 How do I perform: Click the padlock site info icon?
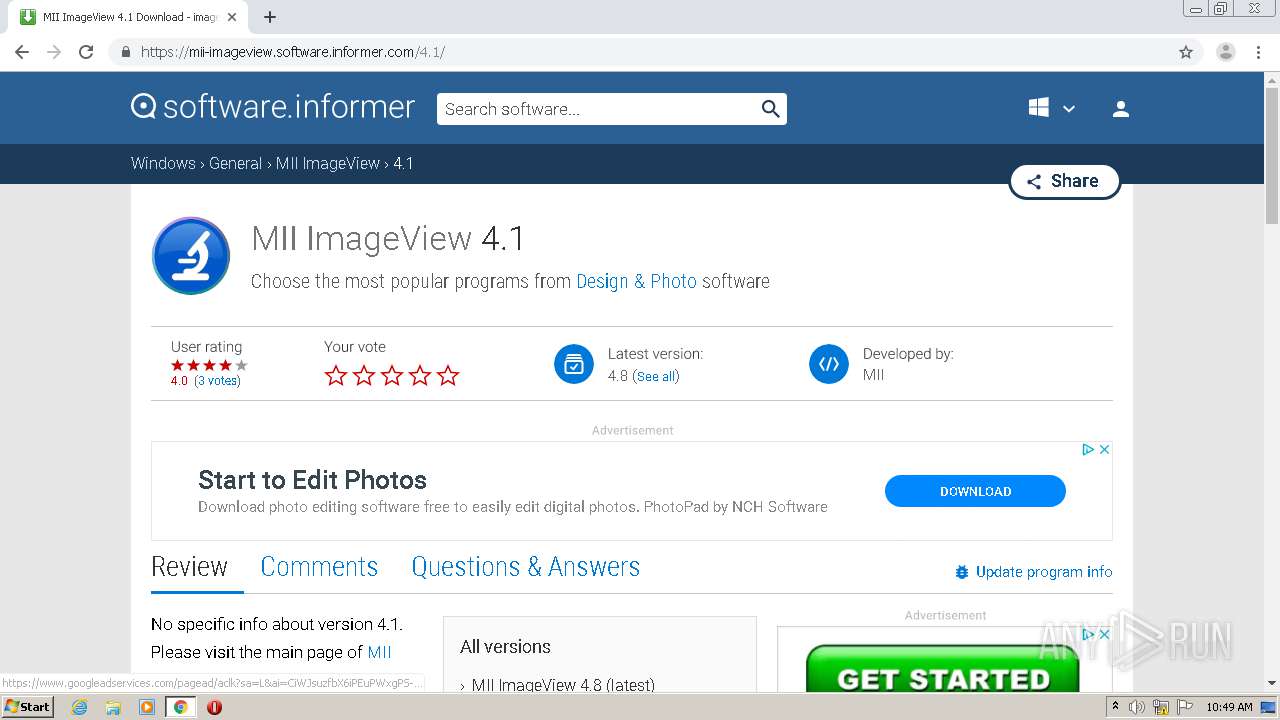tap(125, 52)
